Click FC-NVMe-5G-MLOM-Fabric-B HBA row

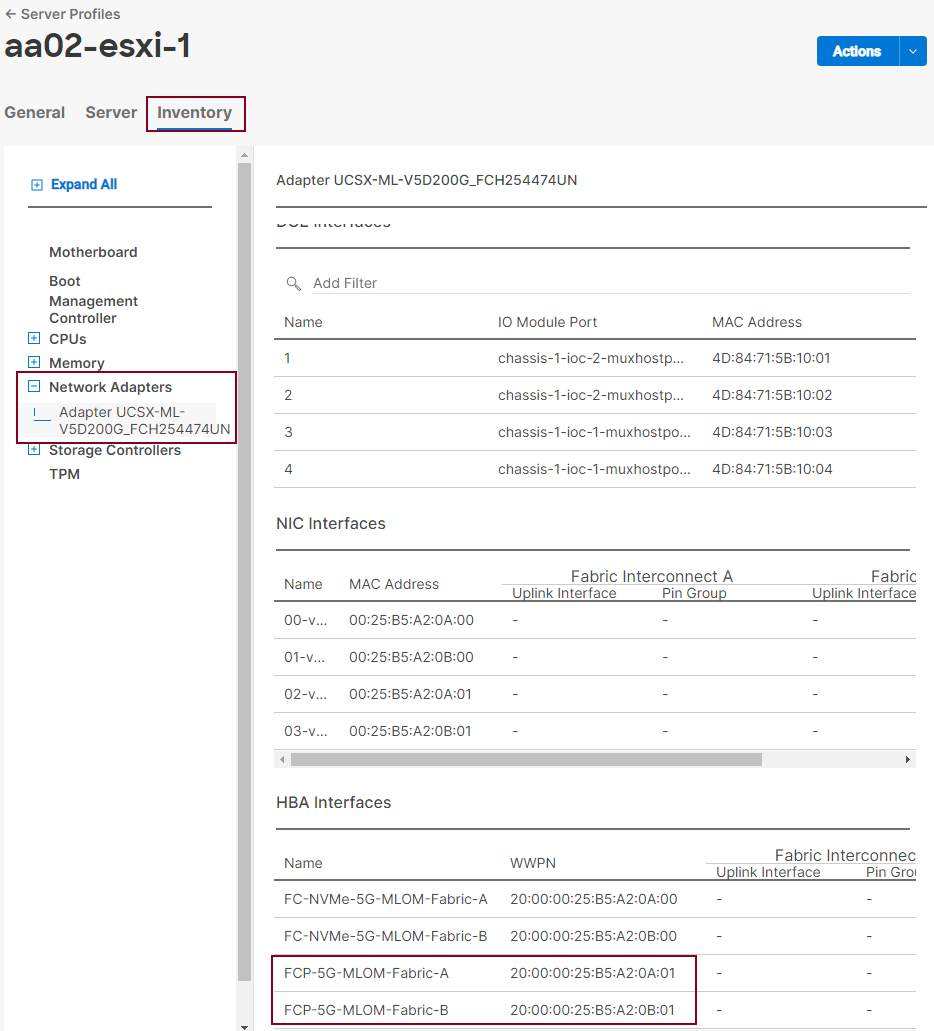point(595,936)
